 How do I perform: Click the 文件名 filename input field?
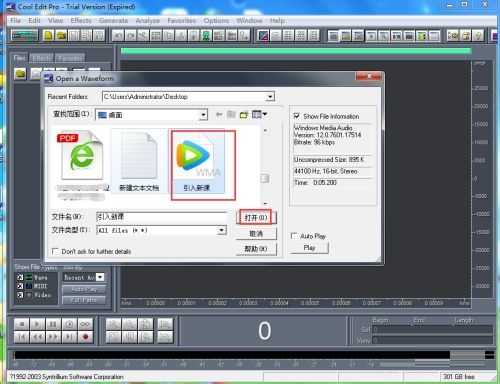coord(162,217)
